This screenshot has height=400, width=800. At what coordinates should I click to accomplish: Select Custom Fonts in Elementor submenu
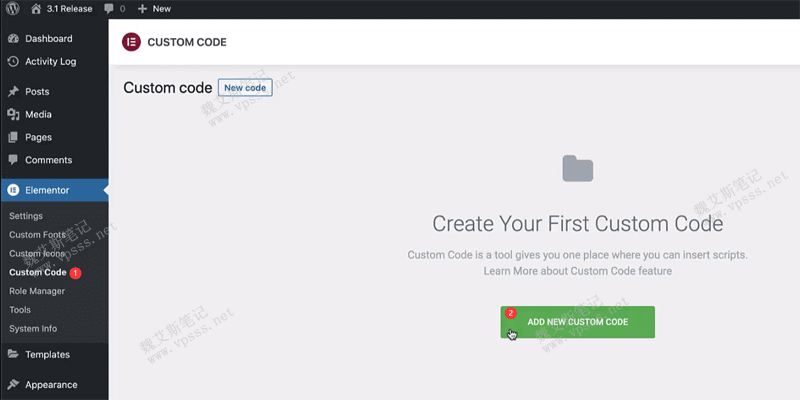point(38,235)
